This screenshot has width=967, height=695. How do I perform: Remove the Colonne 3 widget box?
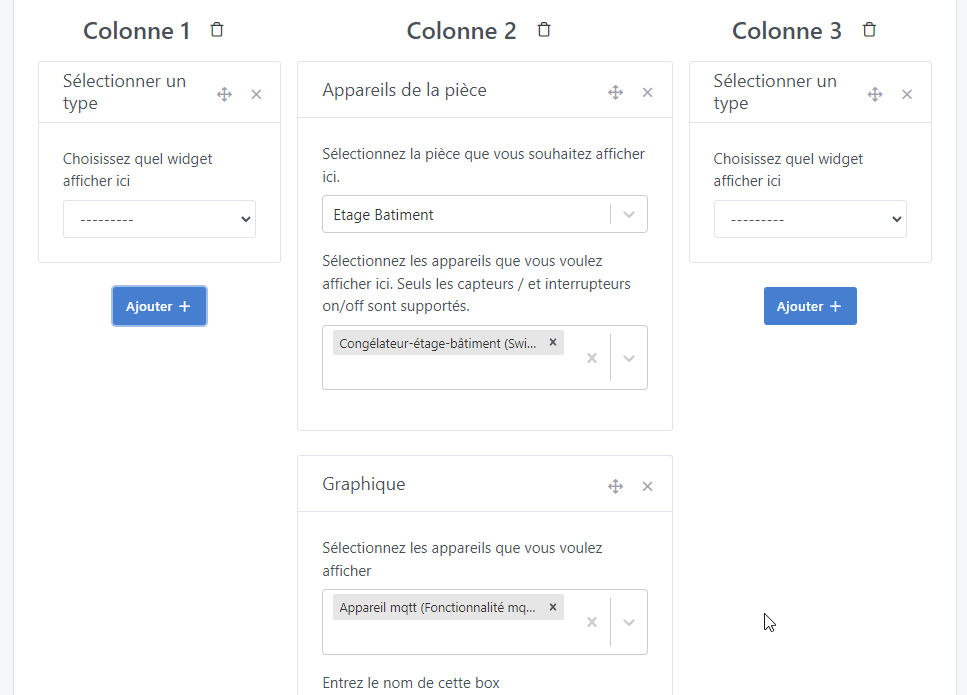pos(907,95)
